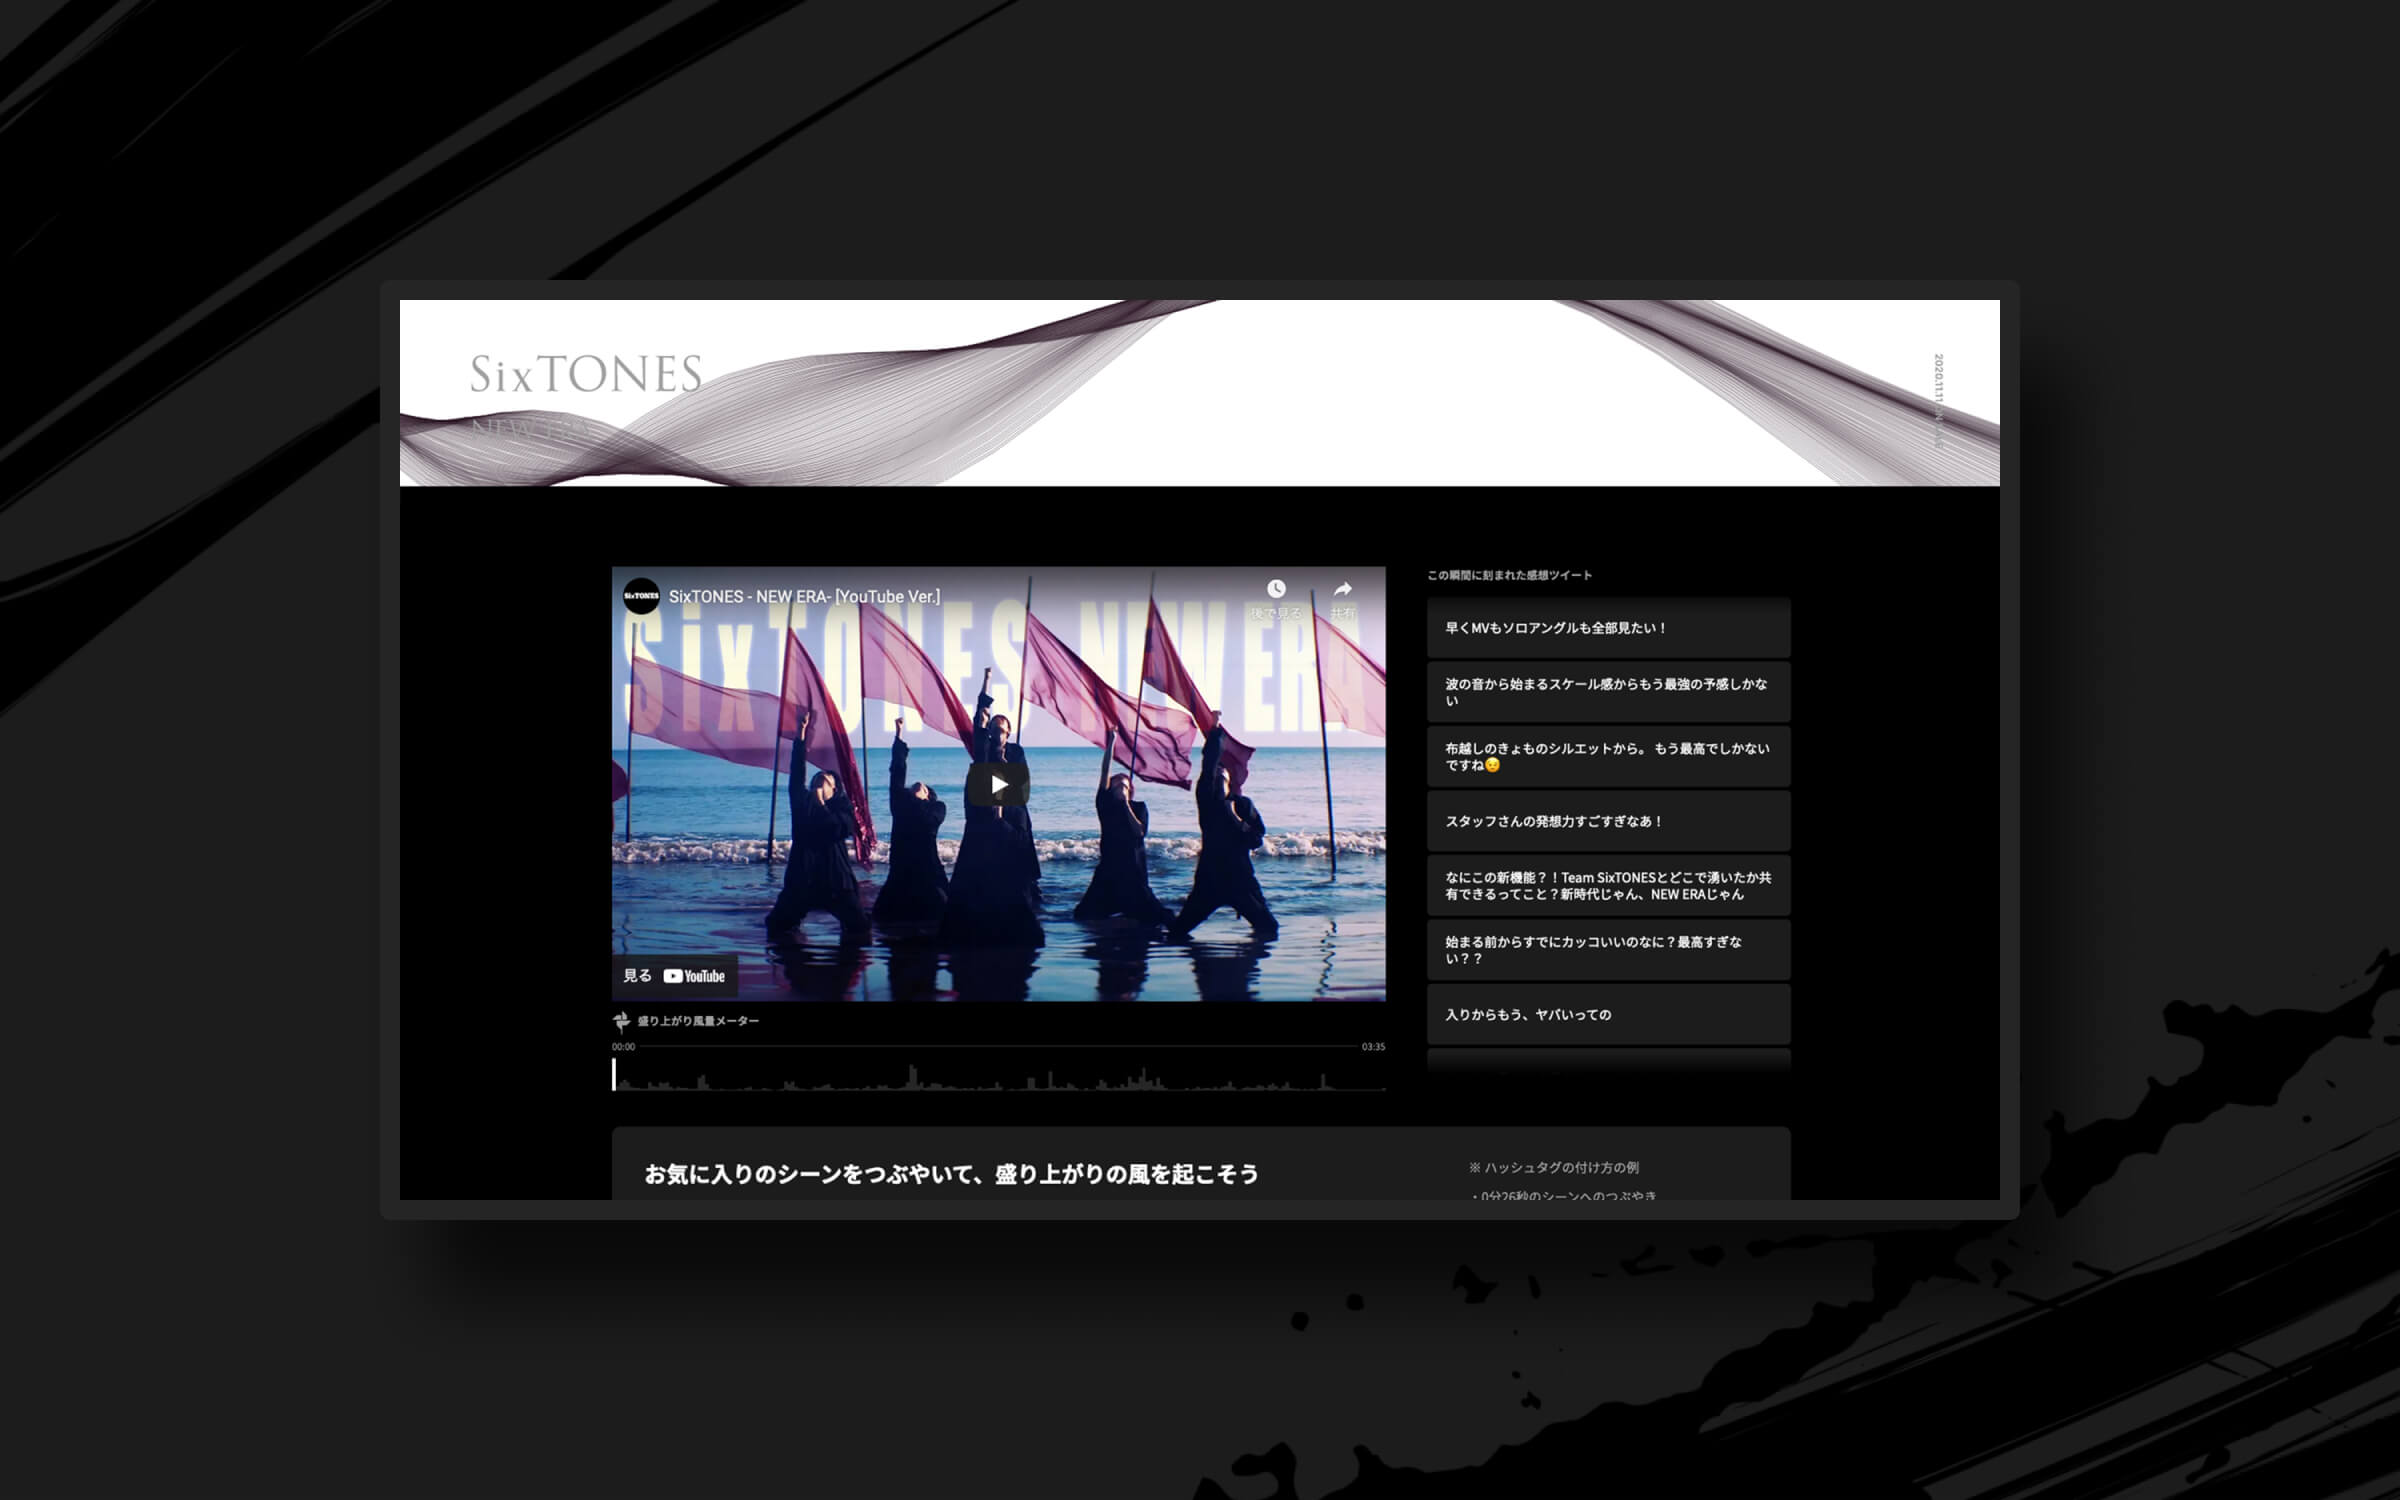This screenshot has height=1500, width=2400.
Task: Select tweet 早くMVもソロアングルも全部見たい
Action: (x=1608, y=628)
